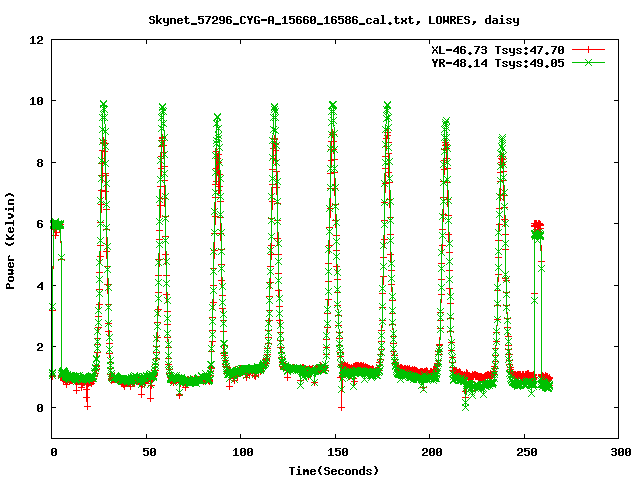Click the plot title Skynet_57296_CYG-A_15660_16586_cal.txt
Viewport: 640px width, 480px height.
[334, 20]
